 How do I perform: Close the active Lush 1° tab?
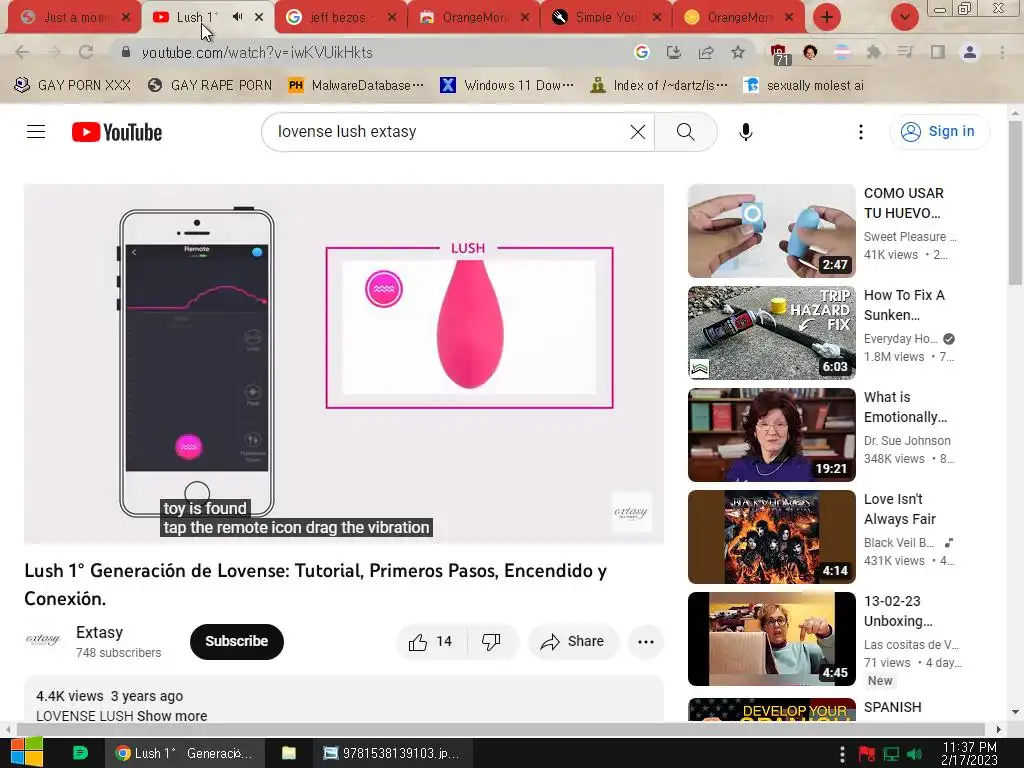pyautogui.click(x=259, y=17)
